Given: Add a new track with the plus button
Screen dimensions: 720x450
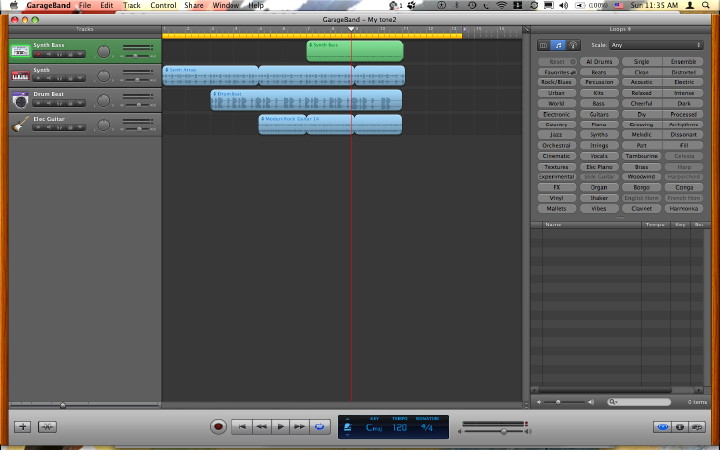Looking at the screenshot, I should coord(22,427).
